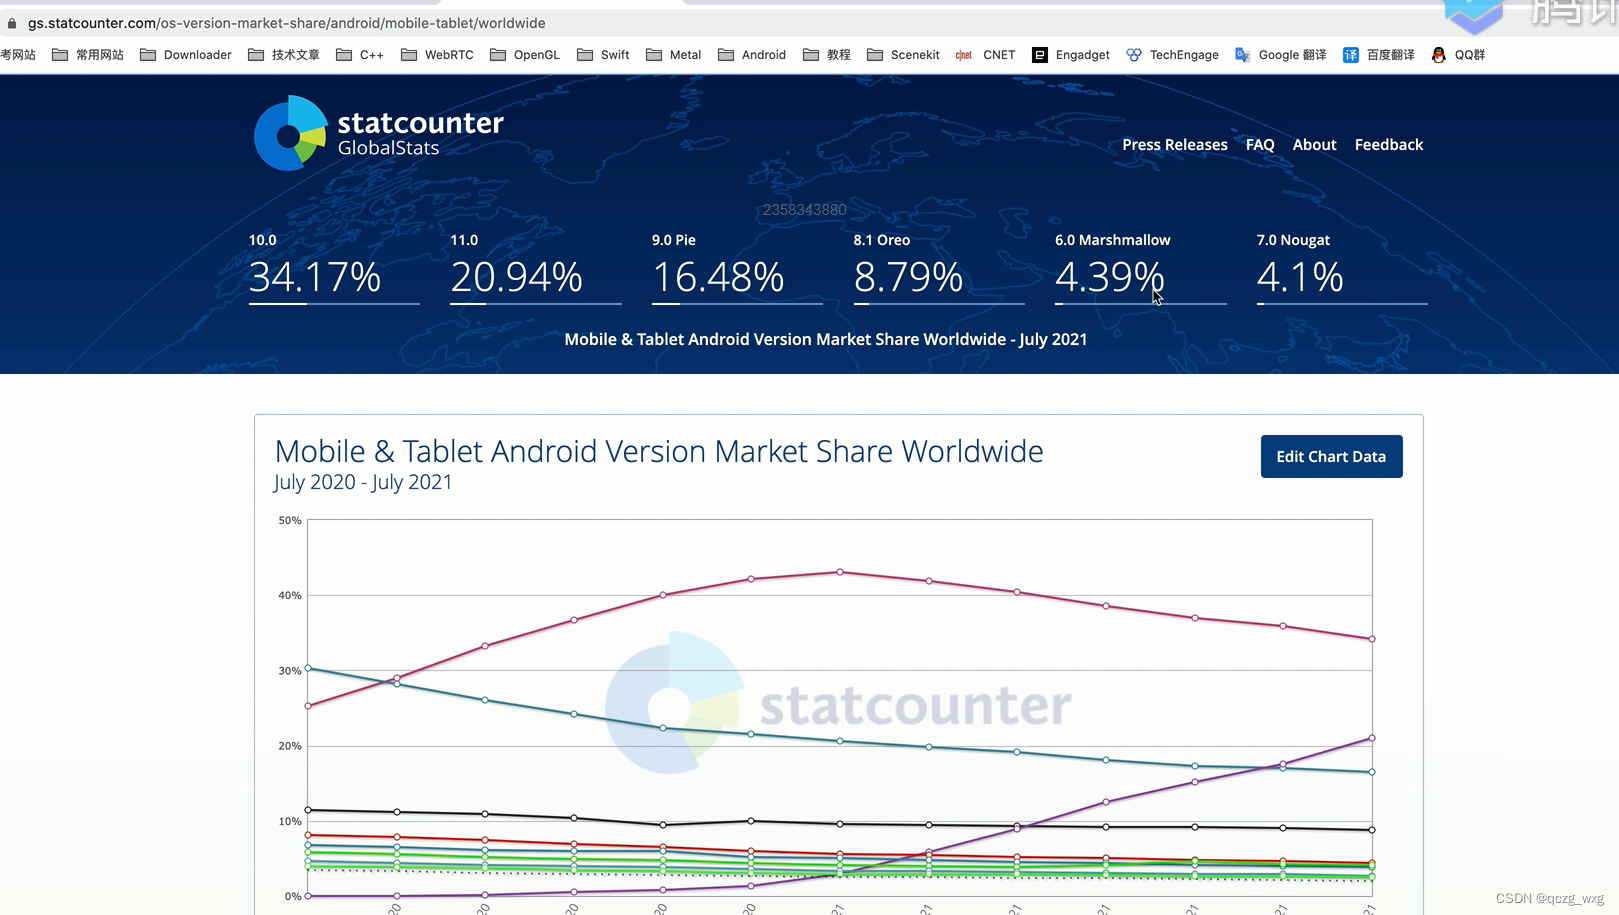The width and height of the screenshot is (1619, 915).
Task: Click the 50% y-axis label
Action: (x=290, y=520)
